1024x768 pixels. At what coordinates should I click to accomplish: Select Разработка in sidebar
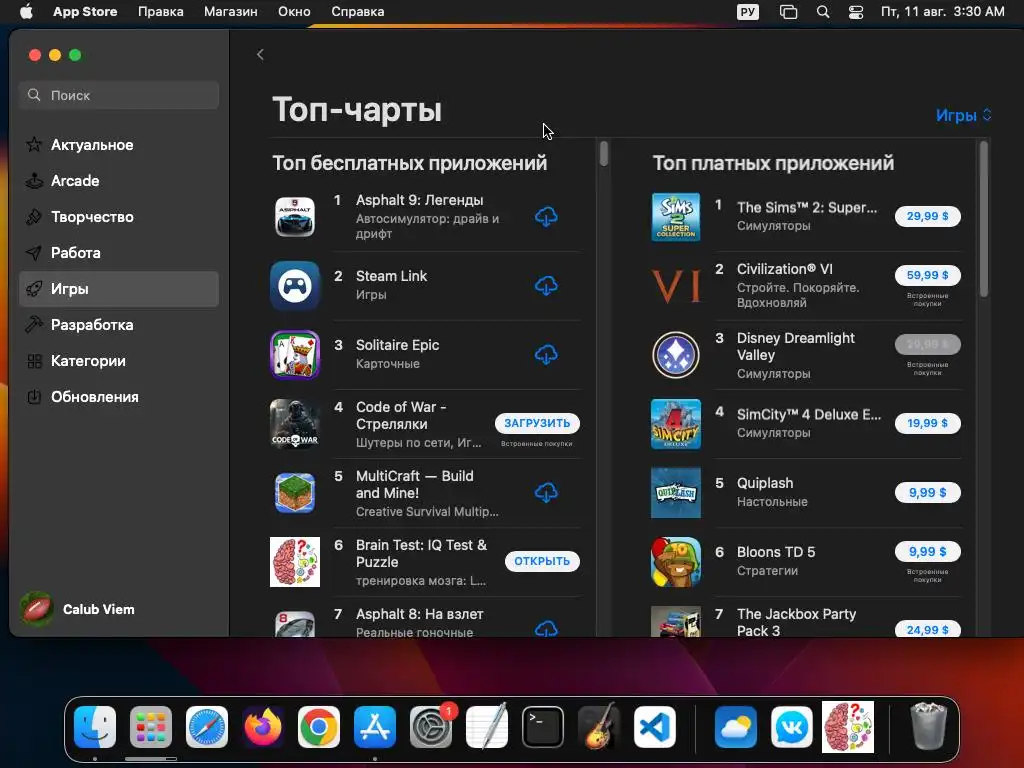pyautogui.click(x=119, y=325)
